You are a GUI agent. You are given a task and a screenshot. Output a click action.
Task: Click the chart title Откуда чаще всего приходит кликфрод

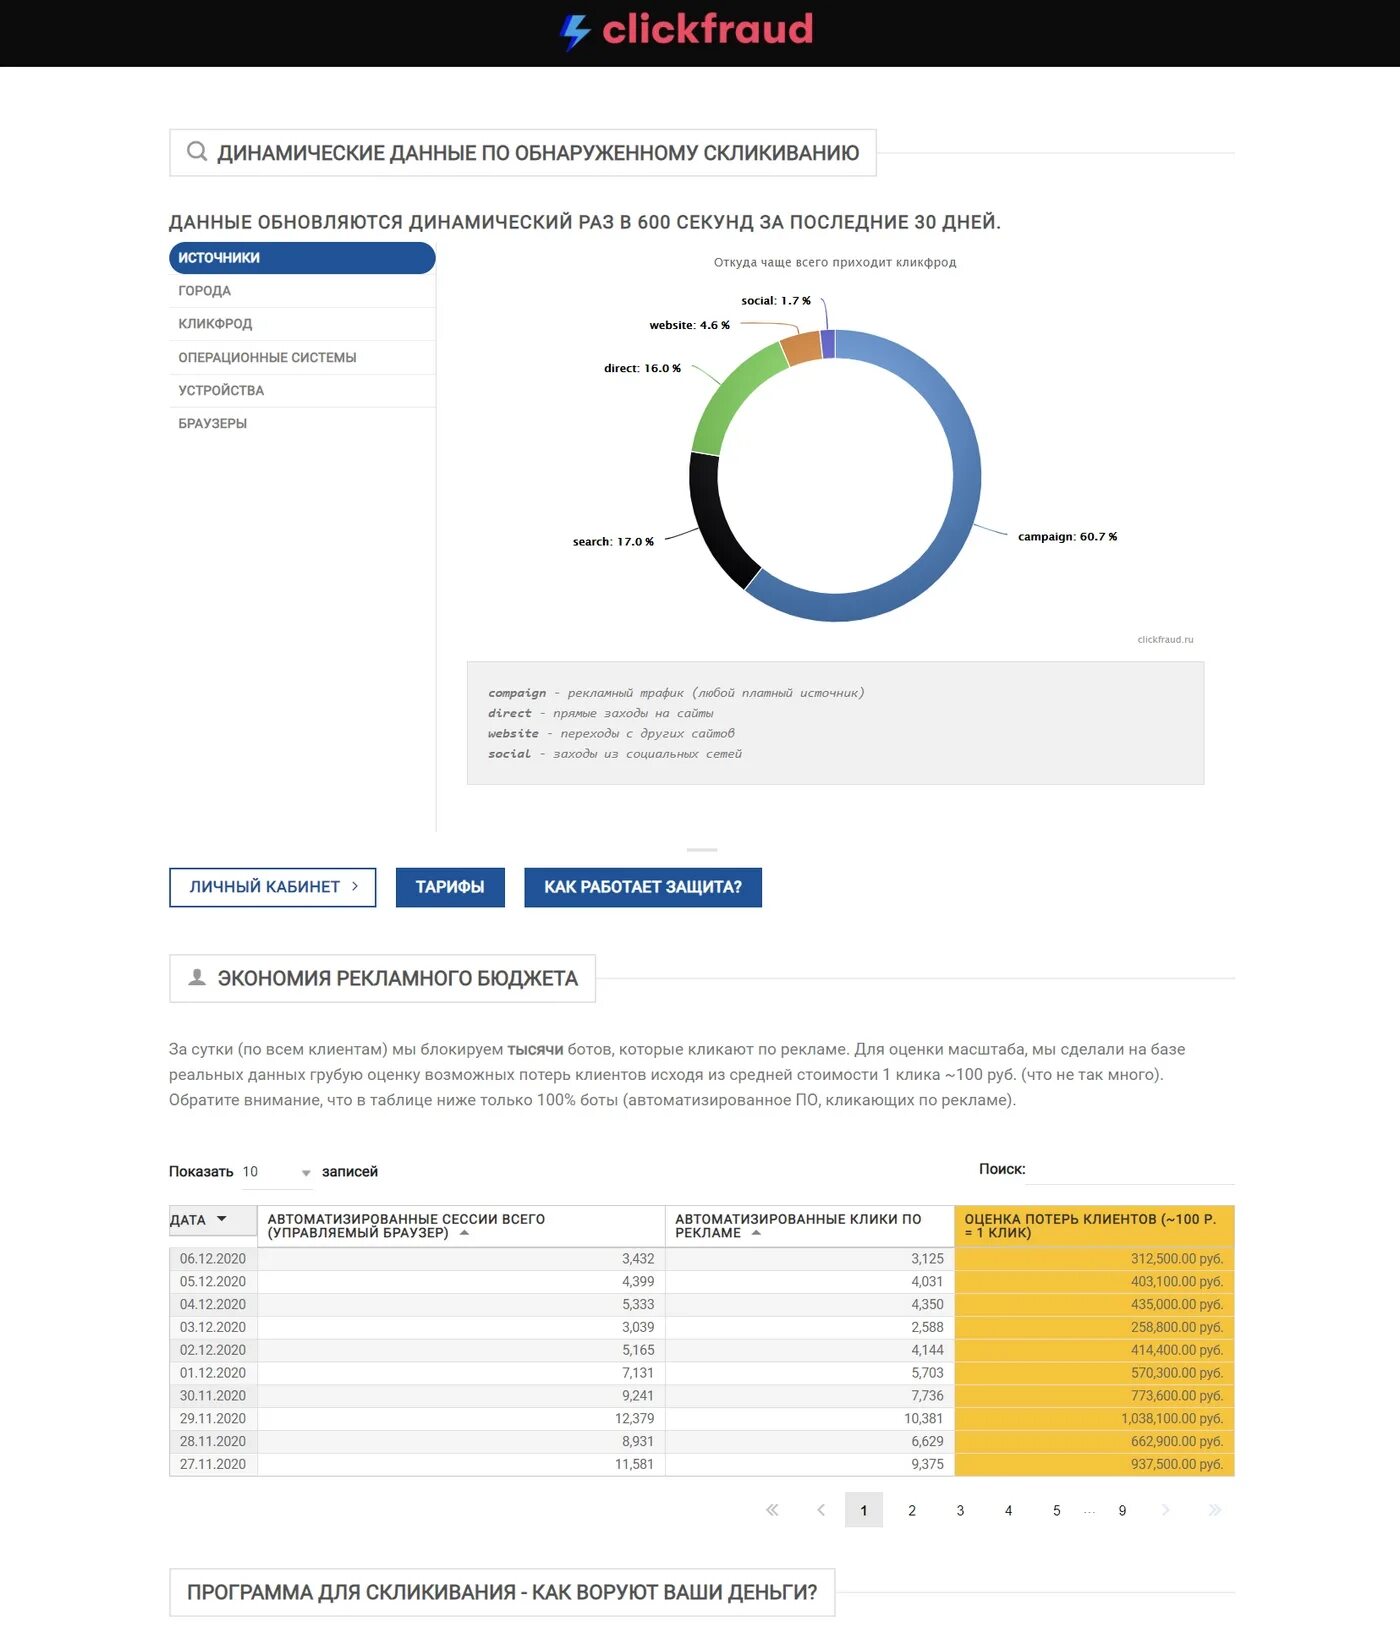pyautogui.click(x=835, y=263)
